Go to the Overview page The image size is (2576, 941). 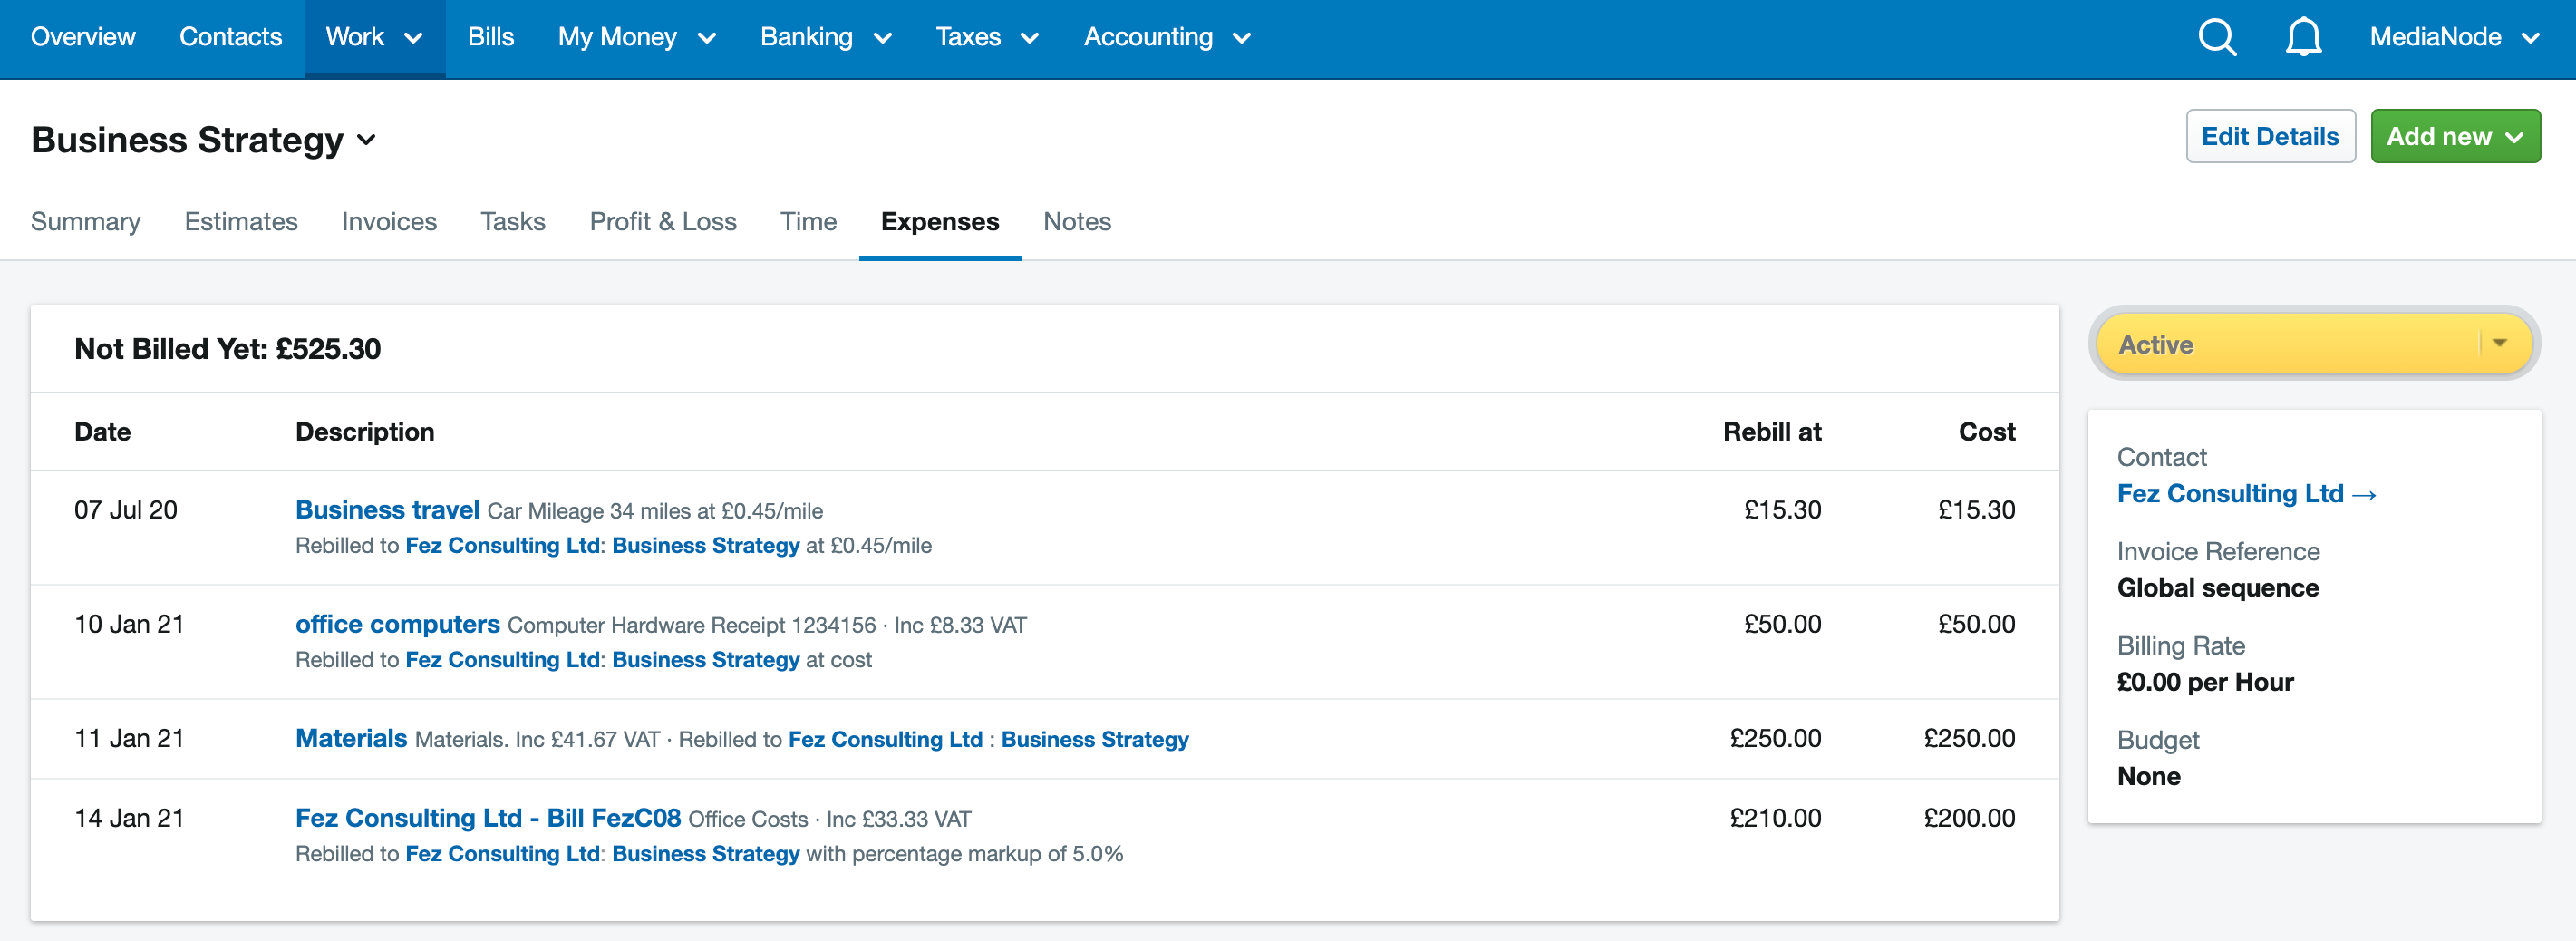(83, 38)
